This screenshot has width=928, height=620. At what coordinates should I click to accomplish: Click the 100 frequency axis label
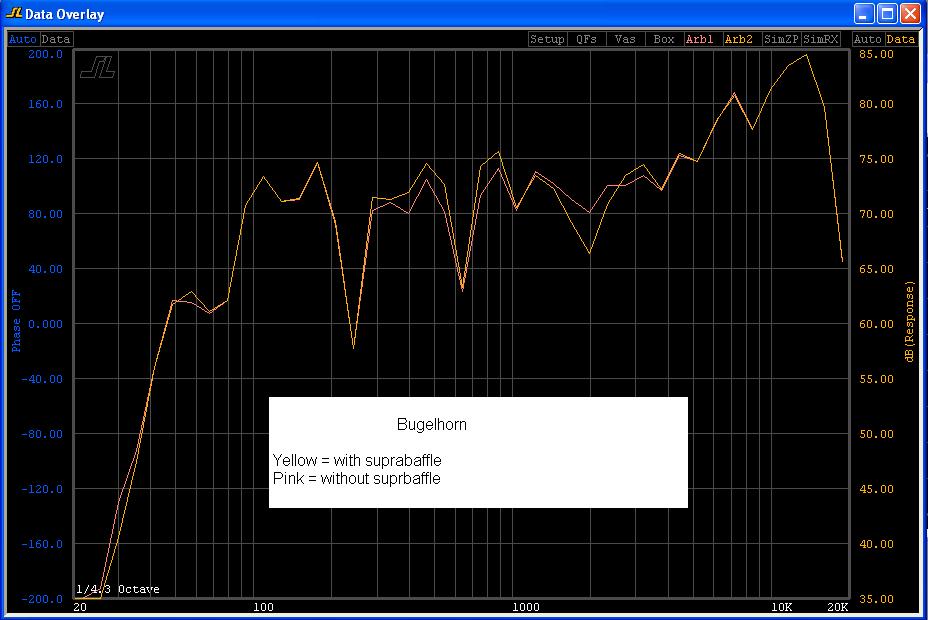(263, 607)
